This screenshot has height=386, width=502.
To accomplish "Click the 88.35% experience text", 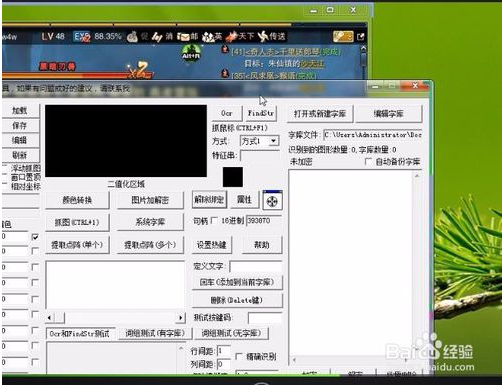I will pos(108,37).
